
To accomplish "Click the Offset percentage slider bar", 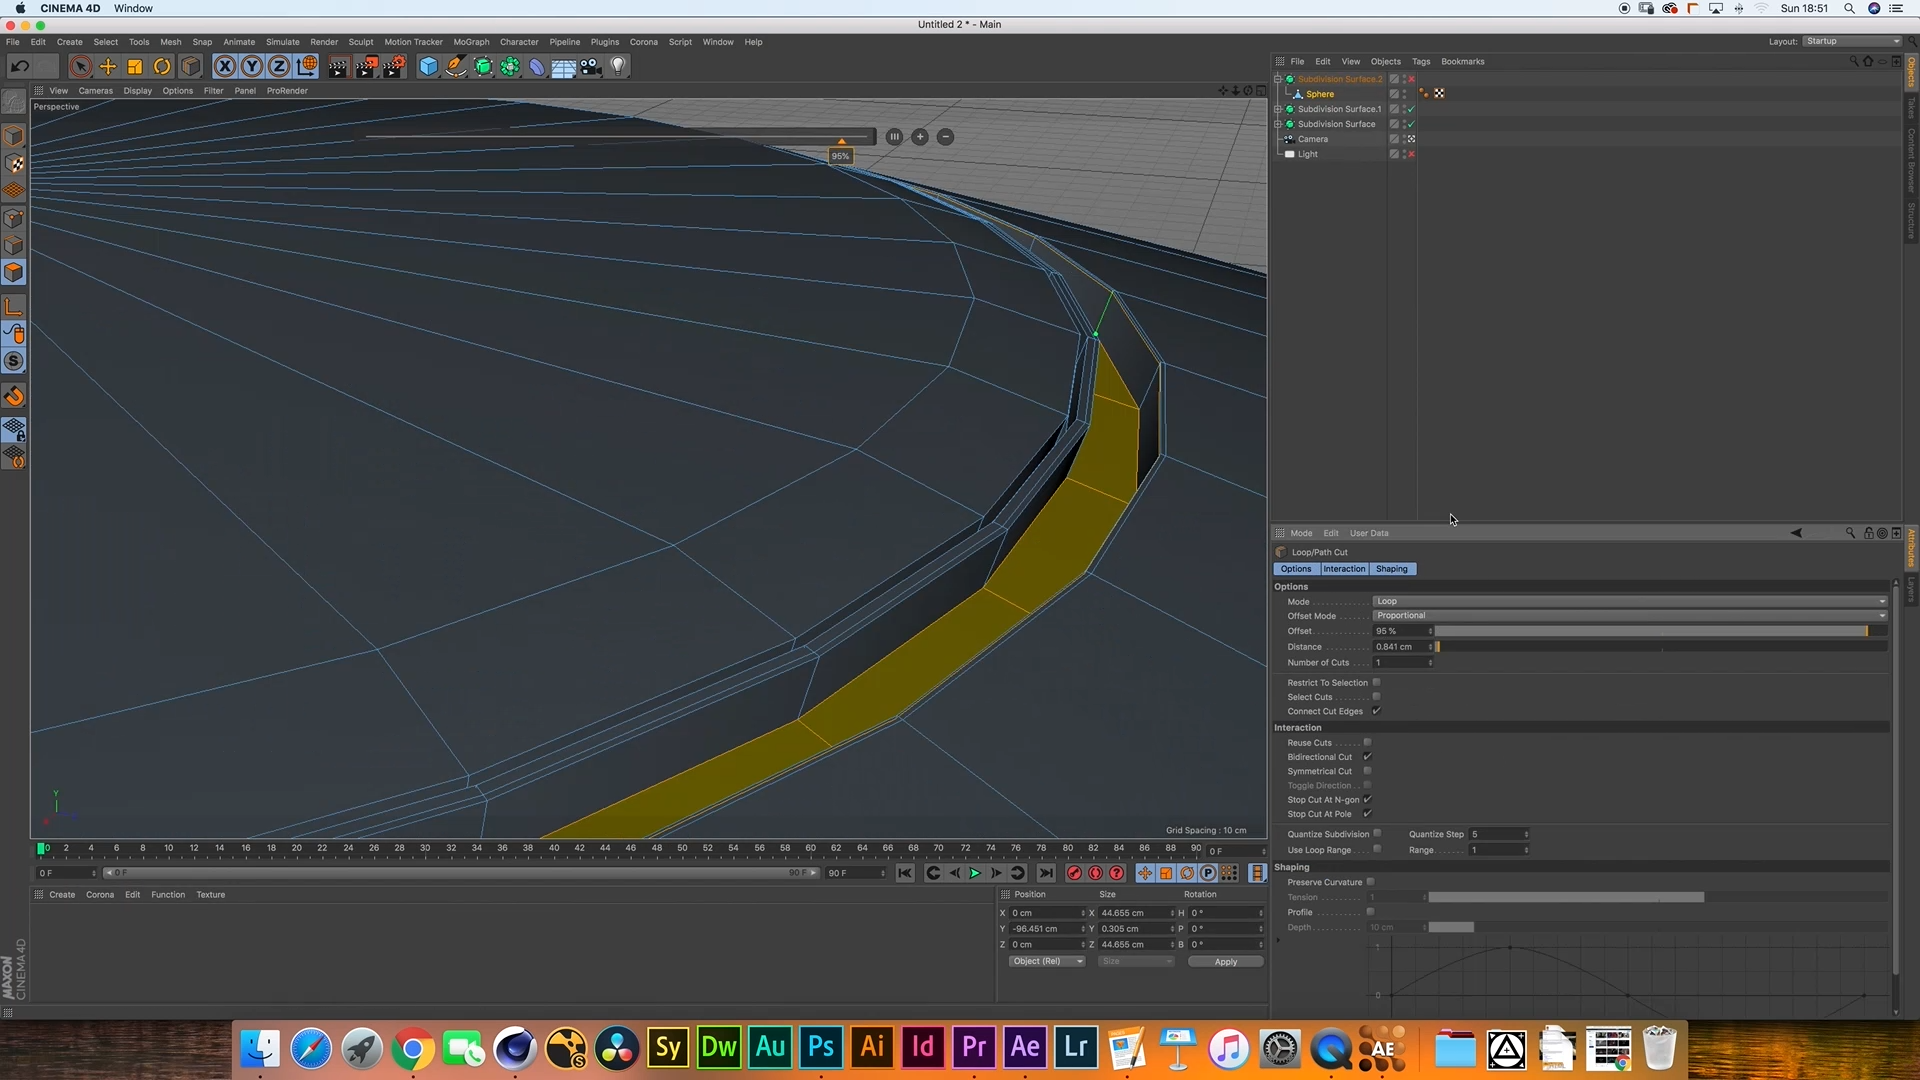I will pos(1650,631).
